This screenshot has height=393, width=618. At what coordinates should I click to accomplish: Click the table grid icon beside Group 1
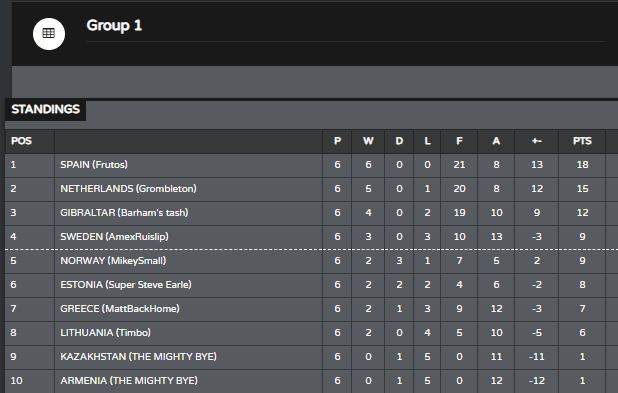[49, 34]
